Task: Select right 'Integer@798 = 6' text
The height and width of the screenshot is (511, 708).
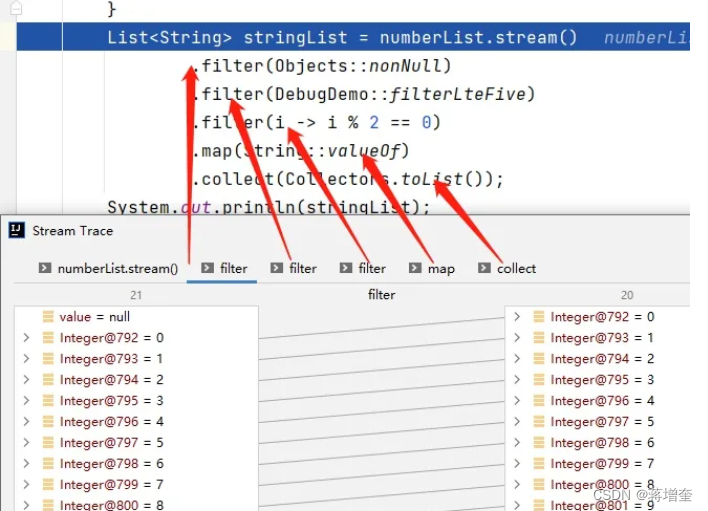Action: (x=602, y=442)
